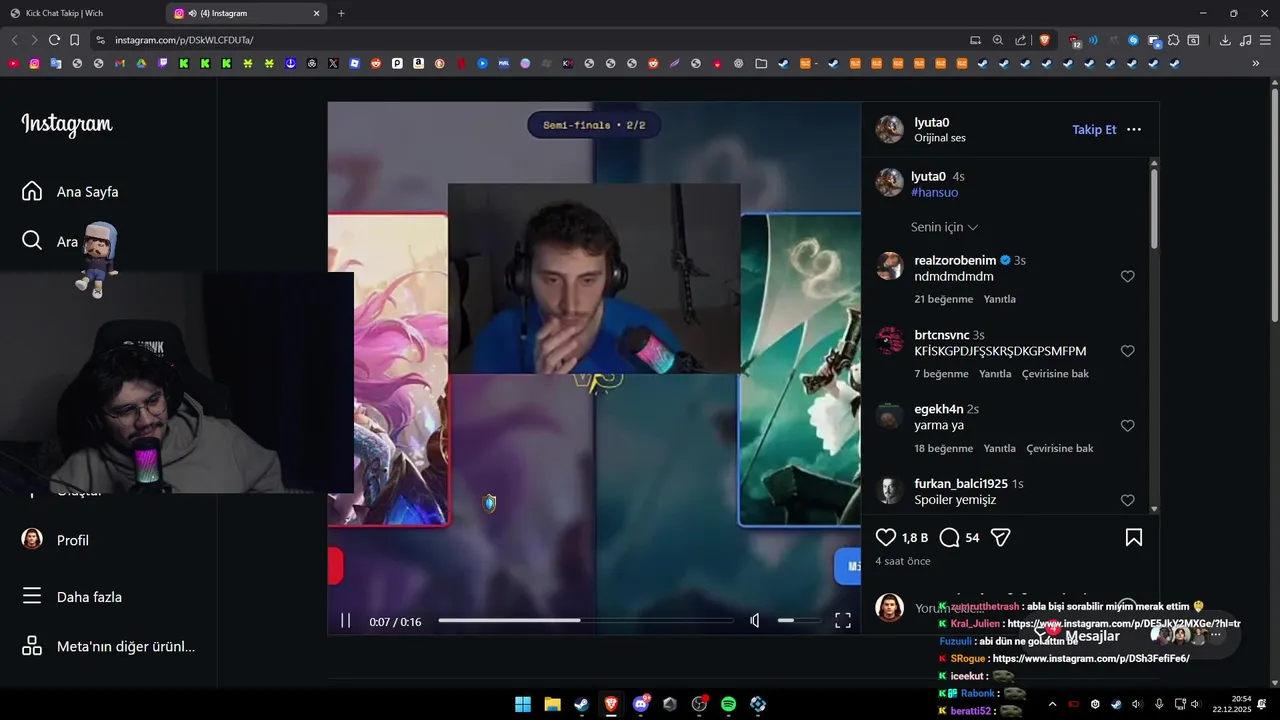The width and height of the screenshot is (1280, 720).
Task: Open the Ana Sayfa home page
Action: point(70,192)
